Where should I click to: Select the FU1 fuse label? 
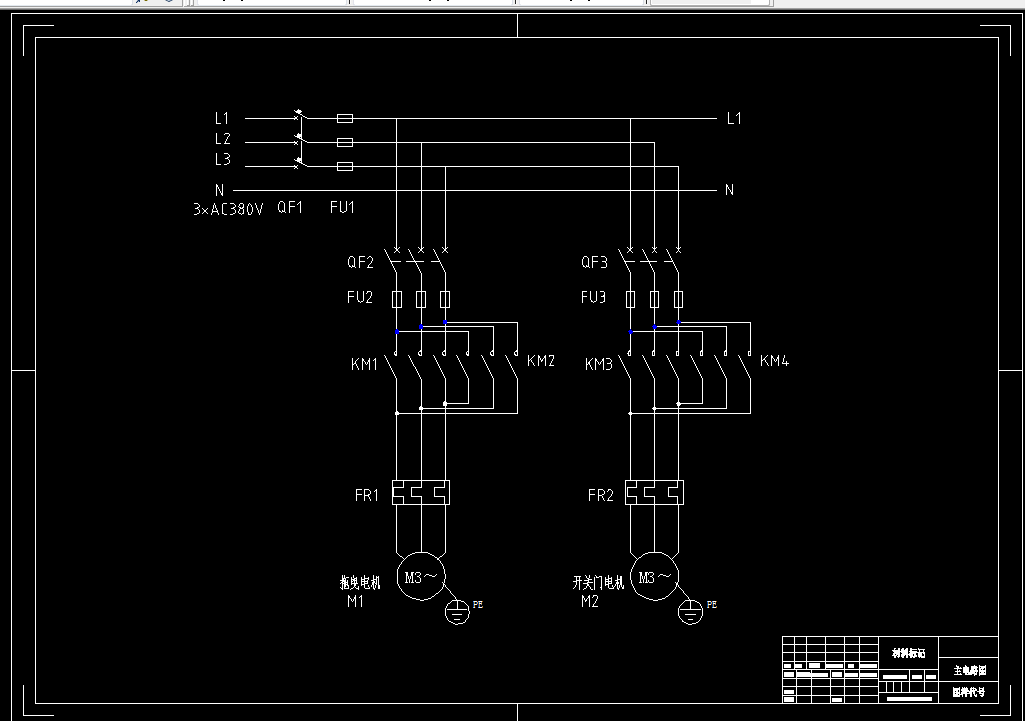(342, 208)
